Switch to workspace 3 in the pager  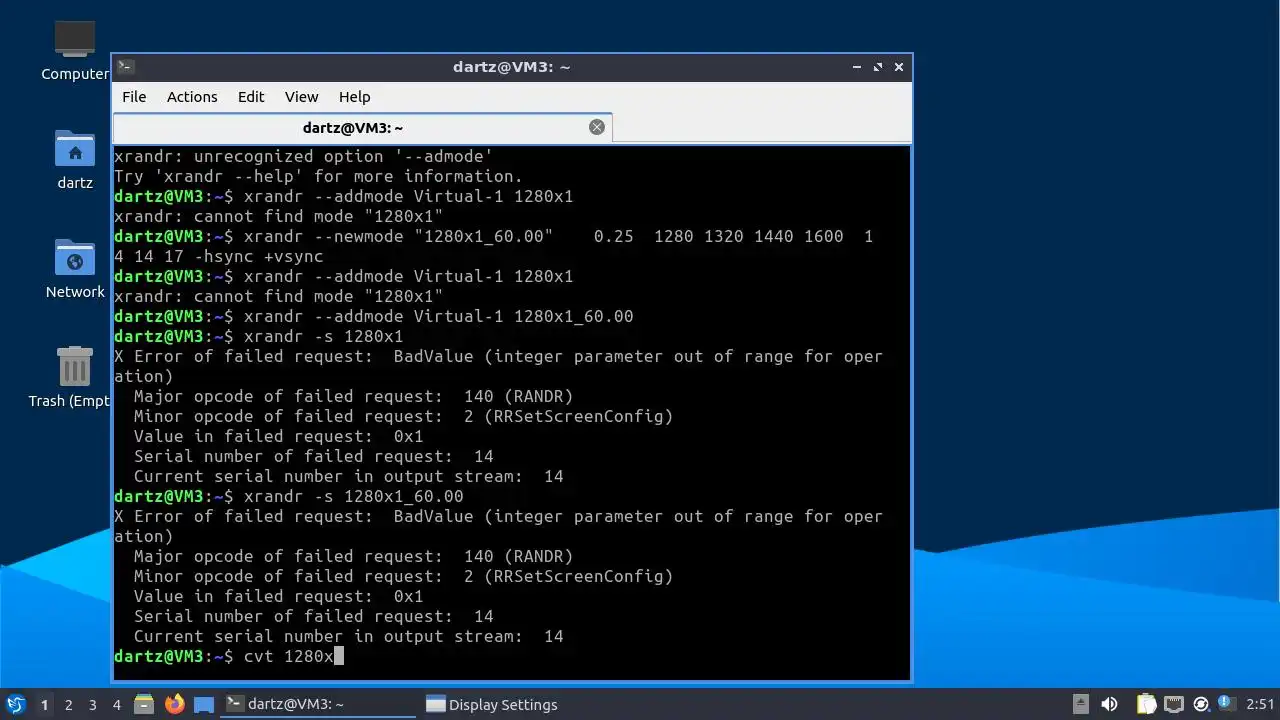(x=92, y=704)
